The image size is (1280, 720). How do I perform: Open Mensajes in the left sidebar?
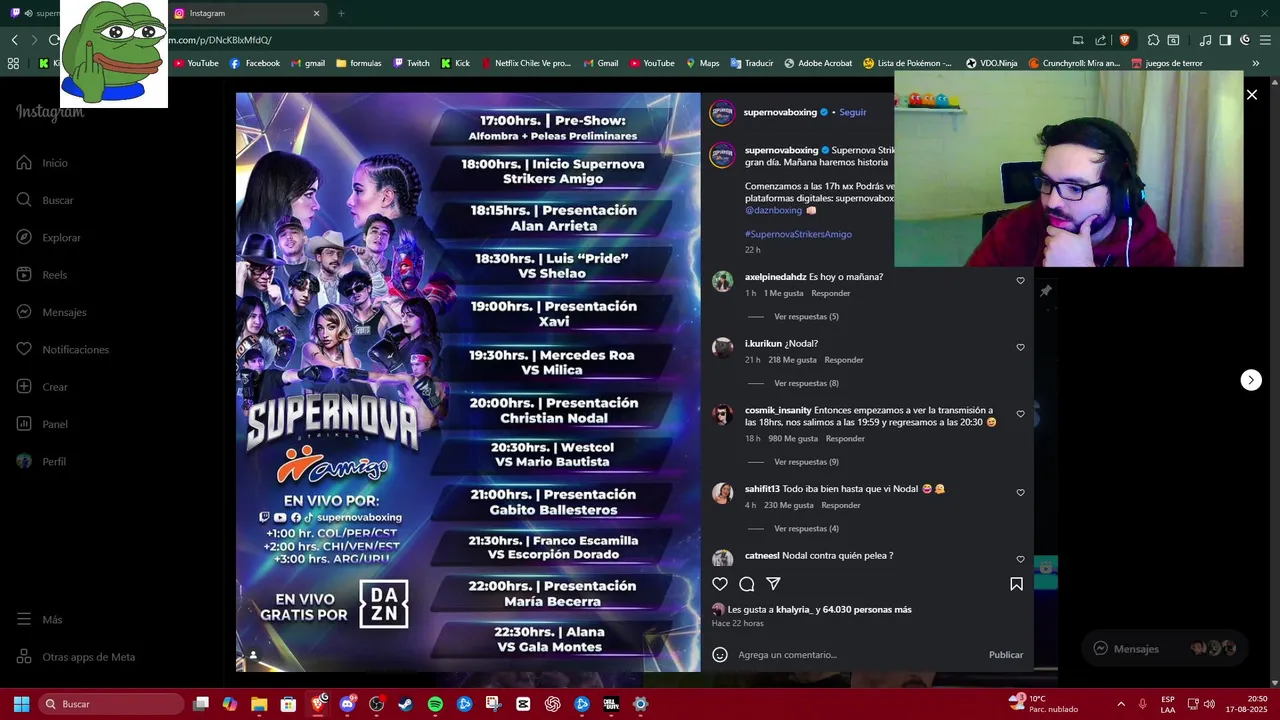tap(51, 312)
